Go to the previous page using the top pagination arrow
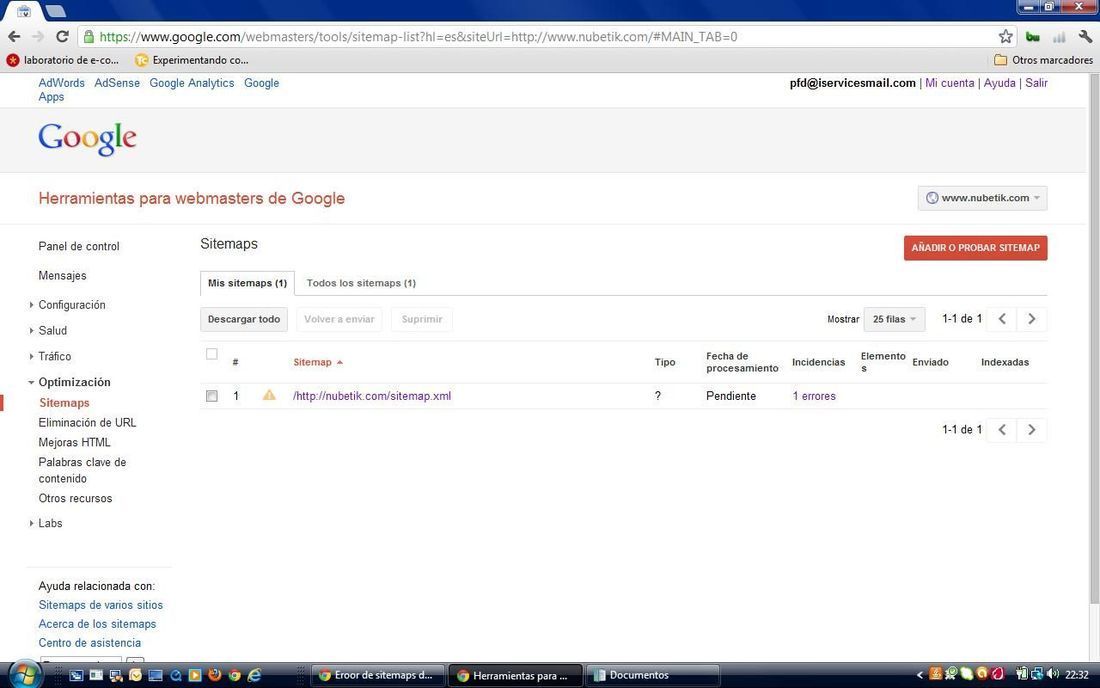This screenshot has width=1100, height=688. point(1002,319)
